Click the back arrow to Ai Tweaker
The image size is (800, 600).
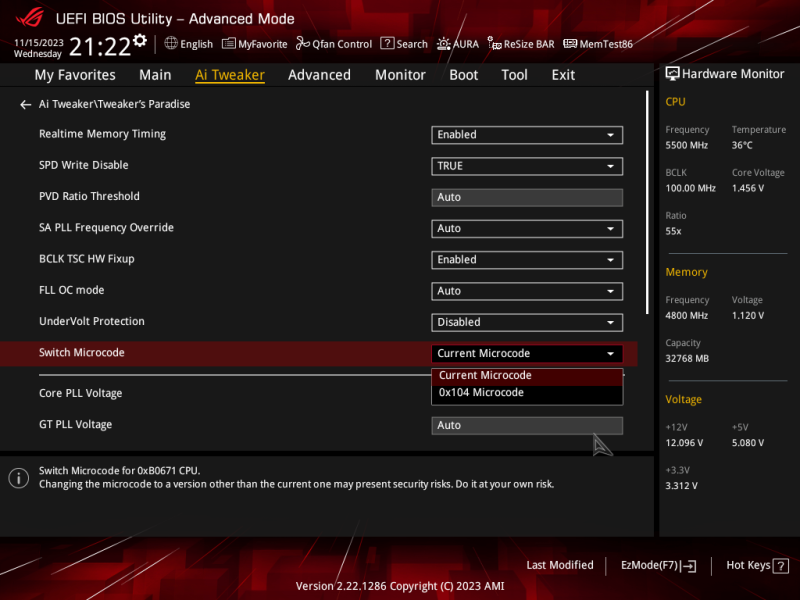[x=25, y=105]
